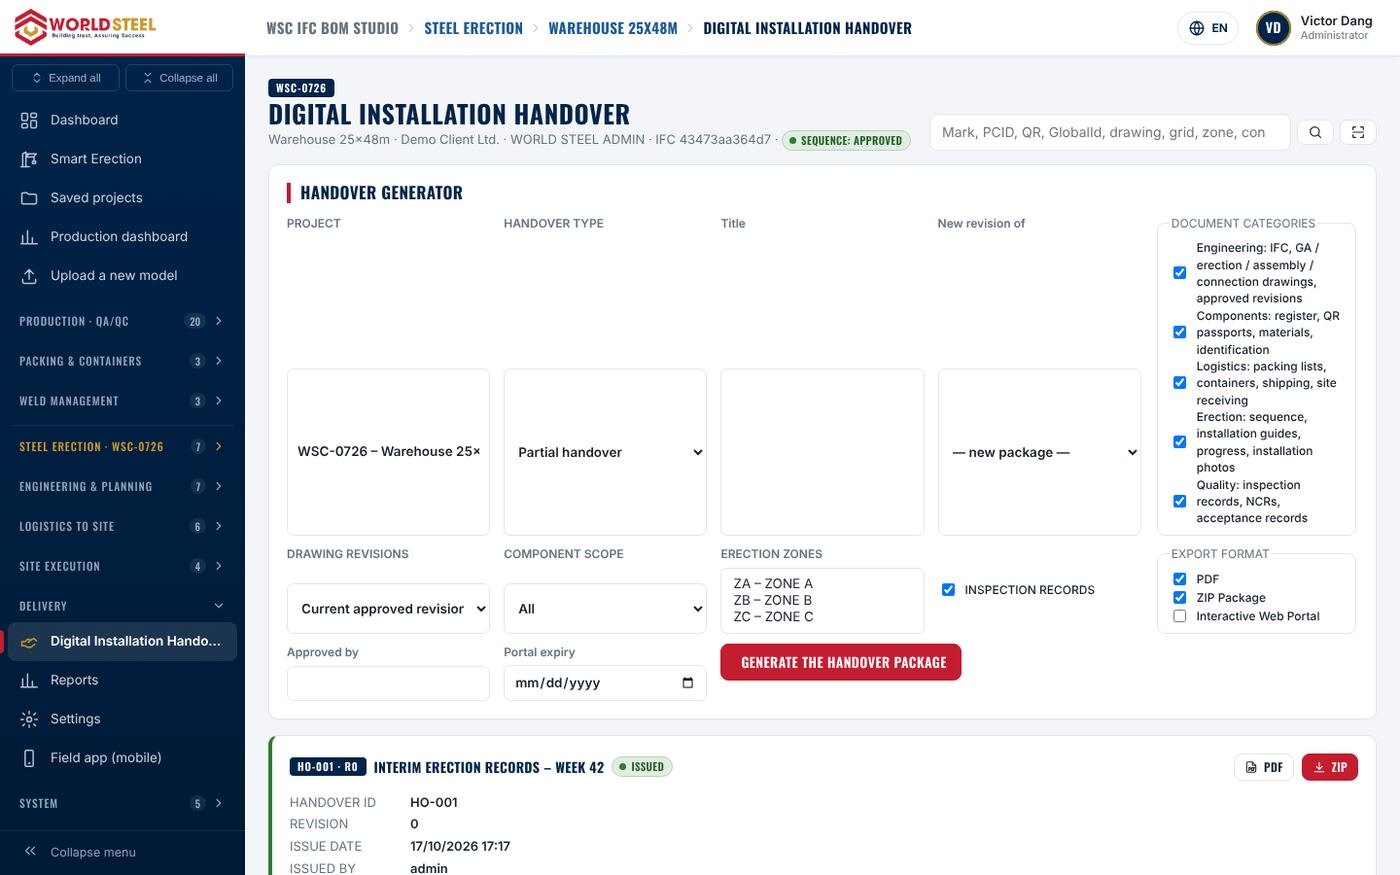Click the globe language icon
1400x875 pixels.
point(1196,28)
